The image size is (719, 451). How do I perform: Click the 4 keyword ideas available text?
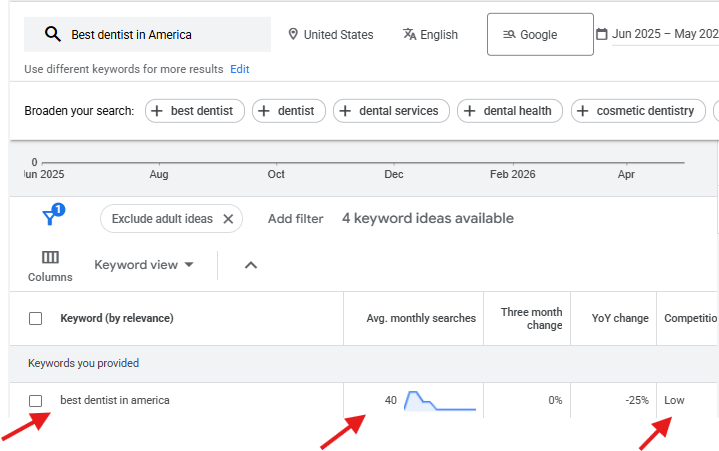coord(428,219)
